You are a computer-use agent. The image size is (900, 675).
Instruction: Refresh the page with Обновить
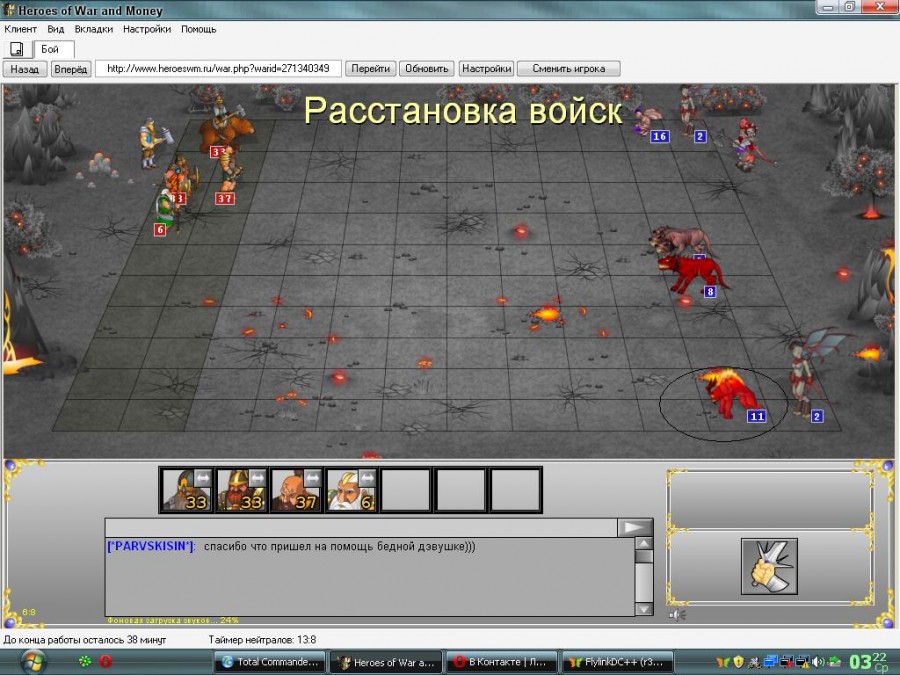(x=426, y=69)
